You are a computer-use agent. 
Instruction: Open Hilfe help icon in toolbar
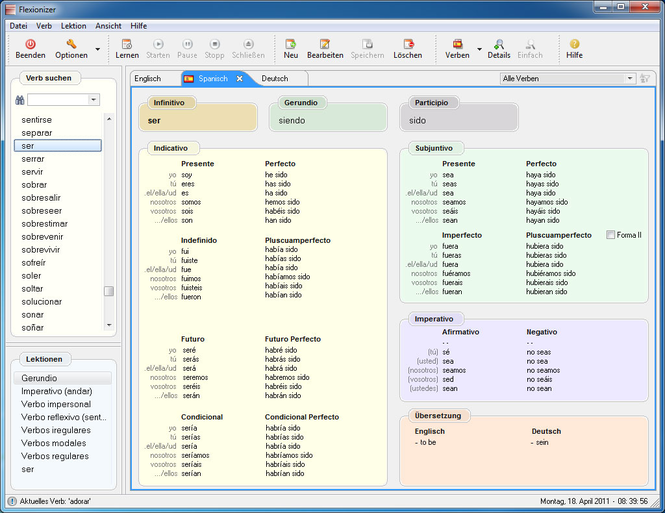click(574, 44)
